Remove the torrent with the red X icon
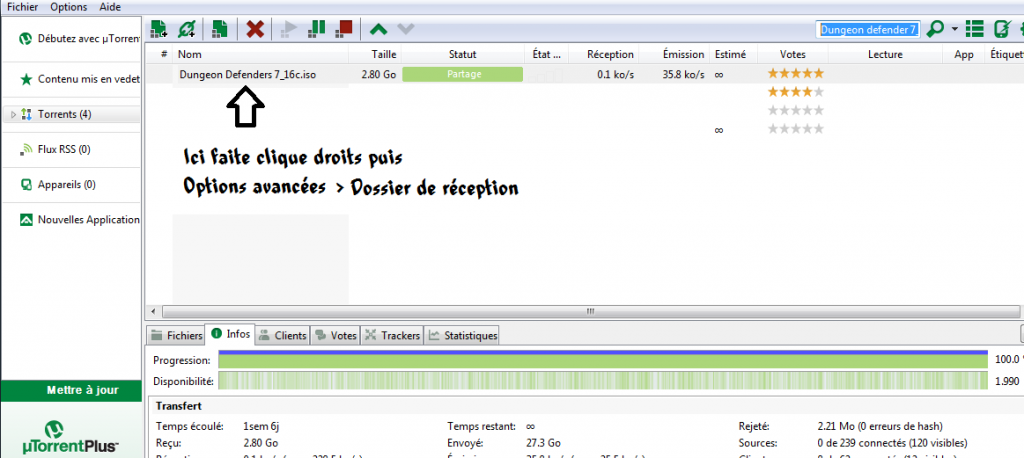The width and height of the screenshot is (1024, 458). pyautogui.click(x=255, y=29)
